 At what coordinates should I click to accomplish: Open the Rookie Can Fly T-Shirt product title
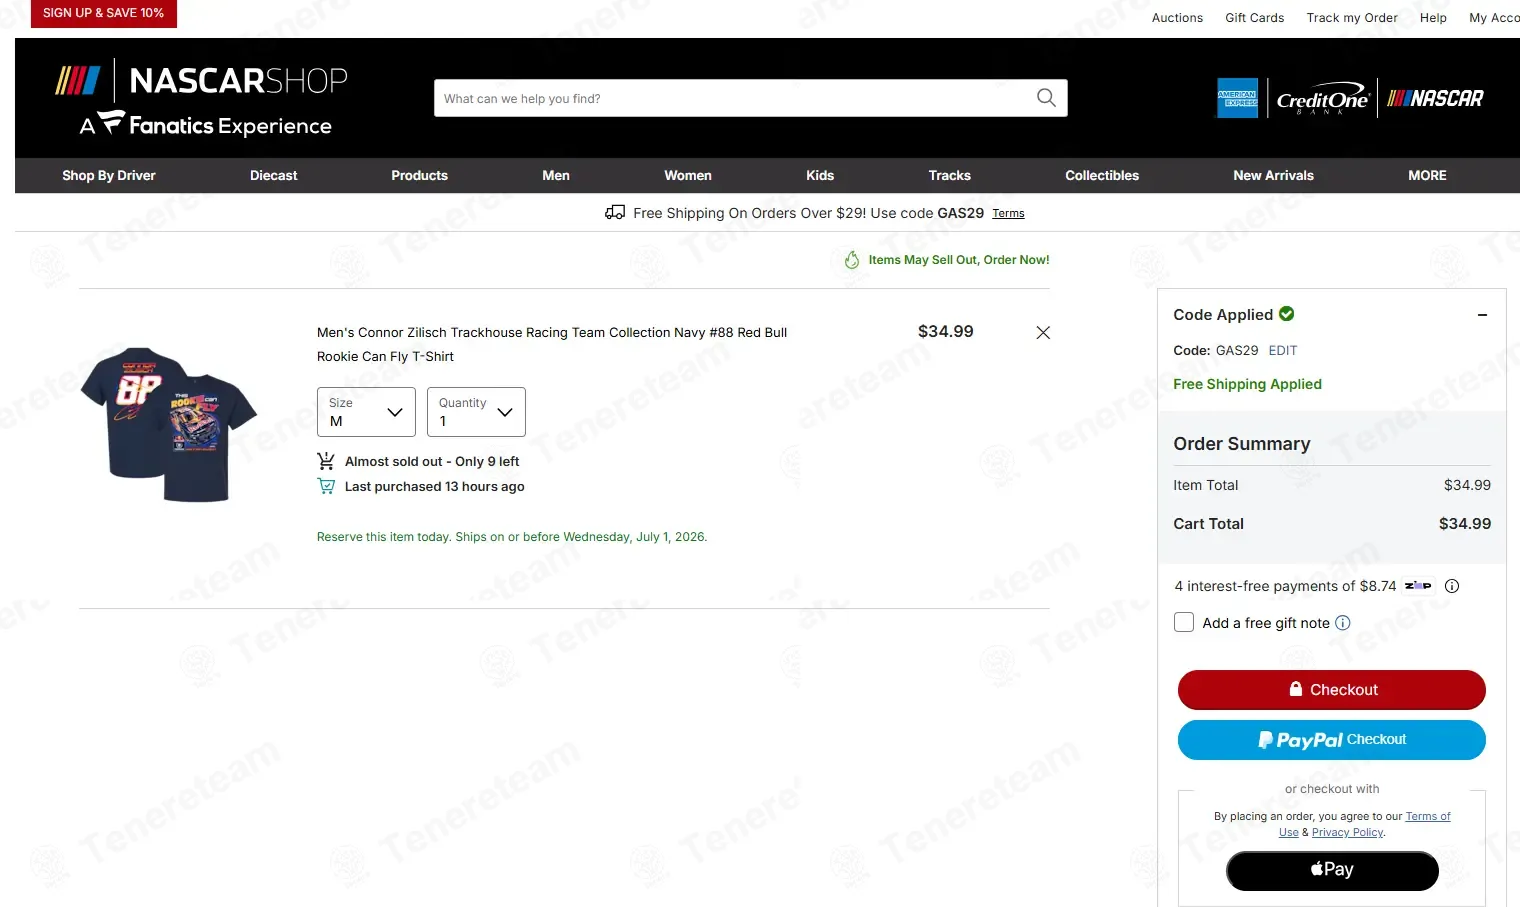coord(552,344)
